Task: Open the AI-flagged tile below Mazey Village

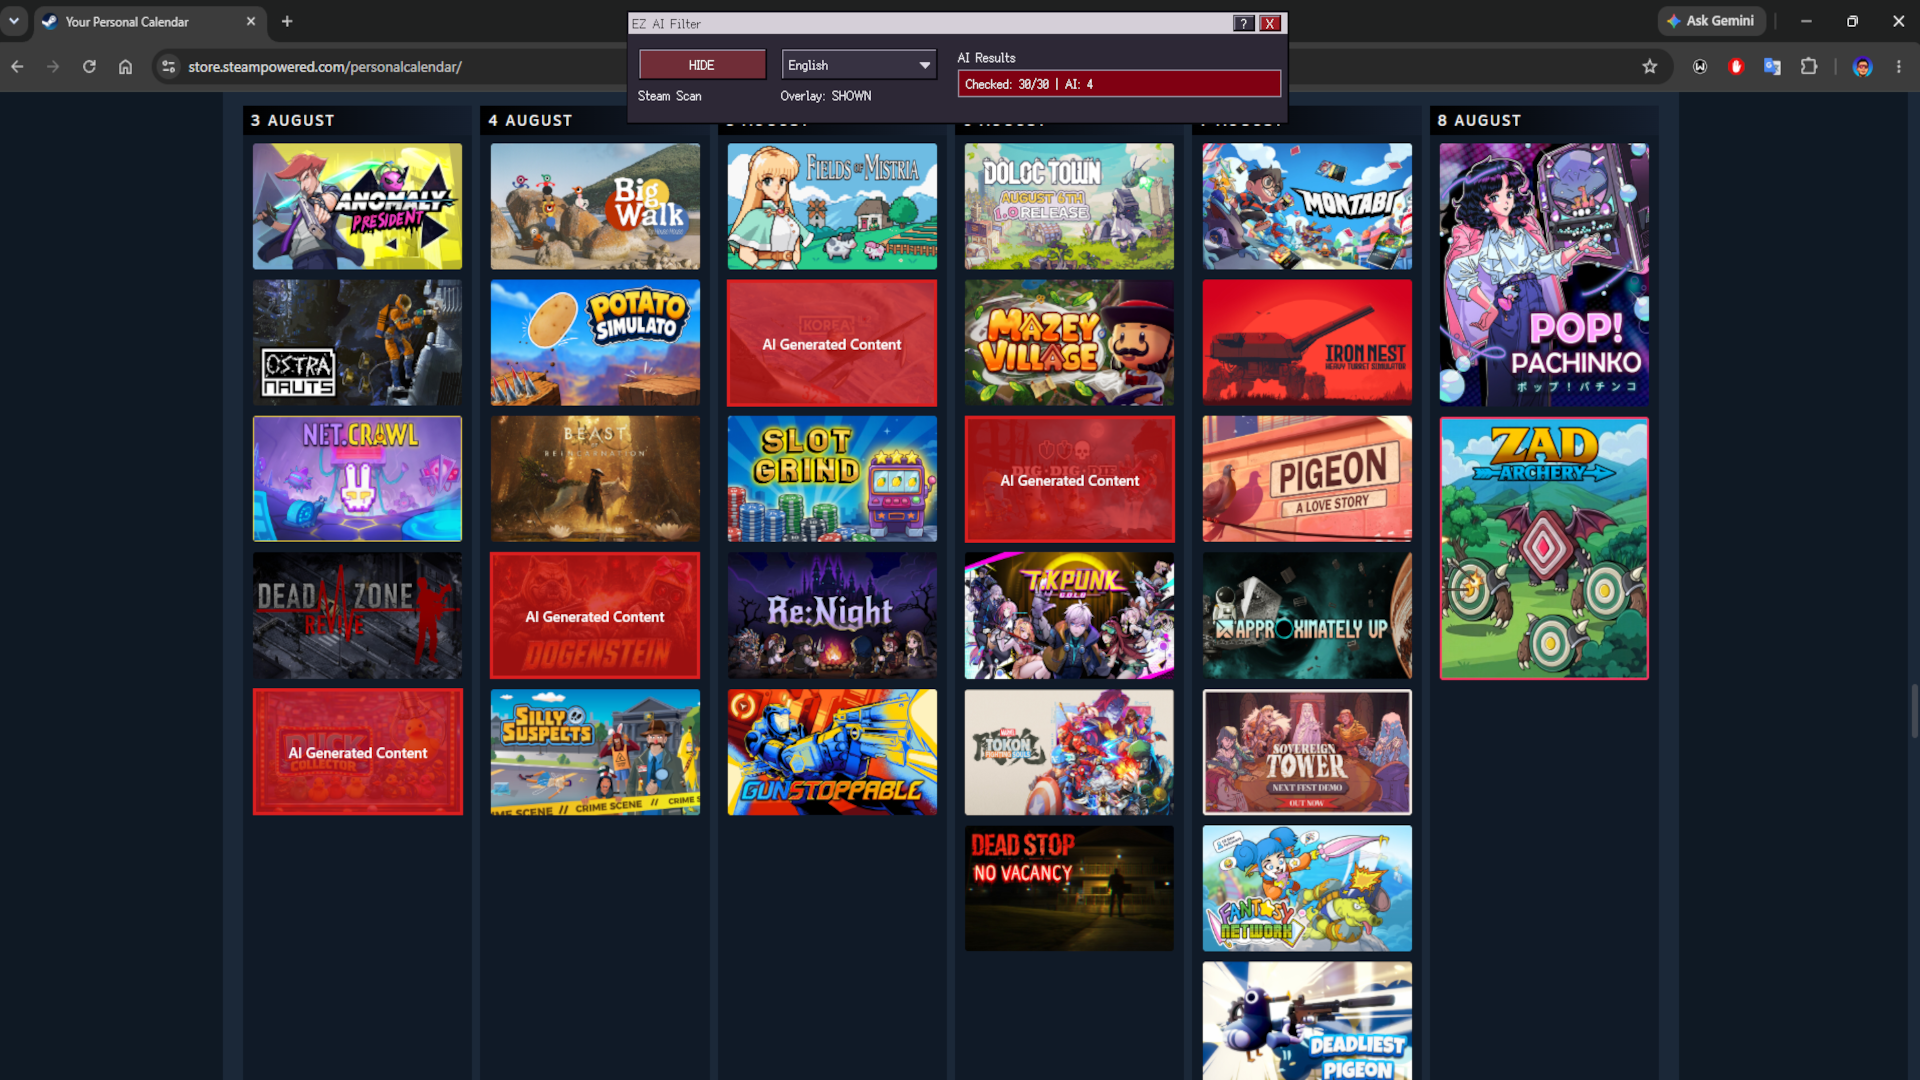Action: click(1069, 479)
